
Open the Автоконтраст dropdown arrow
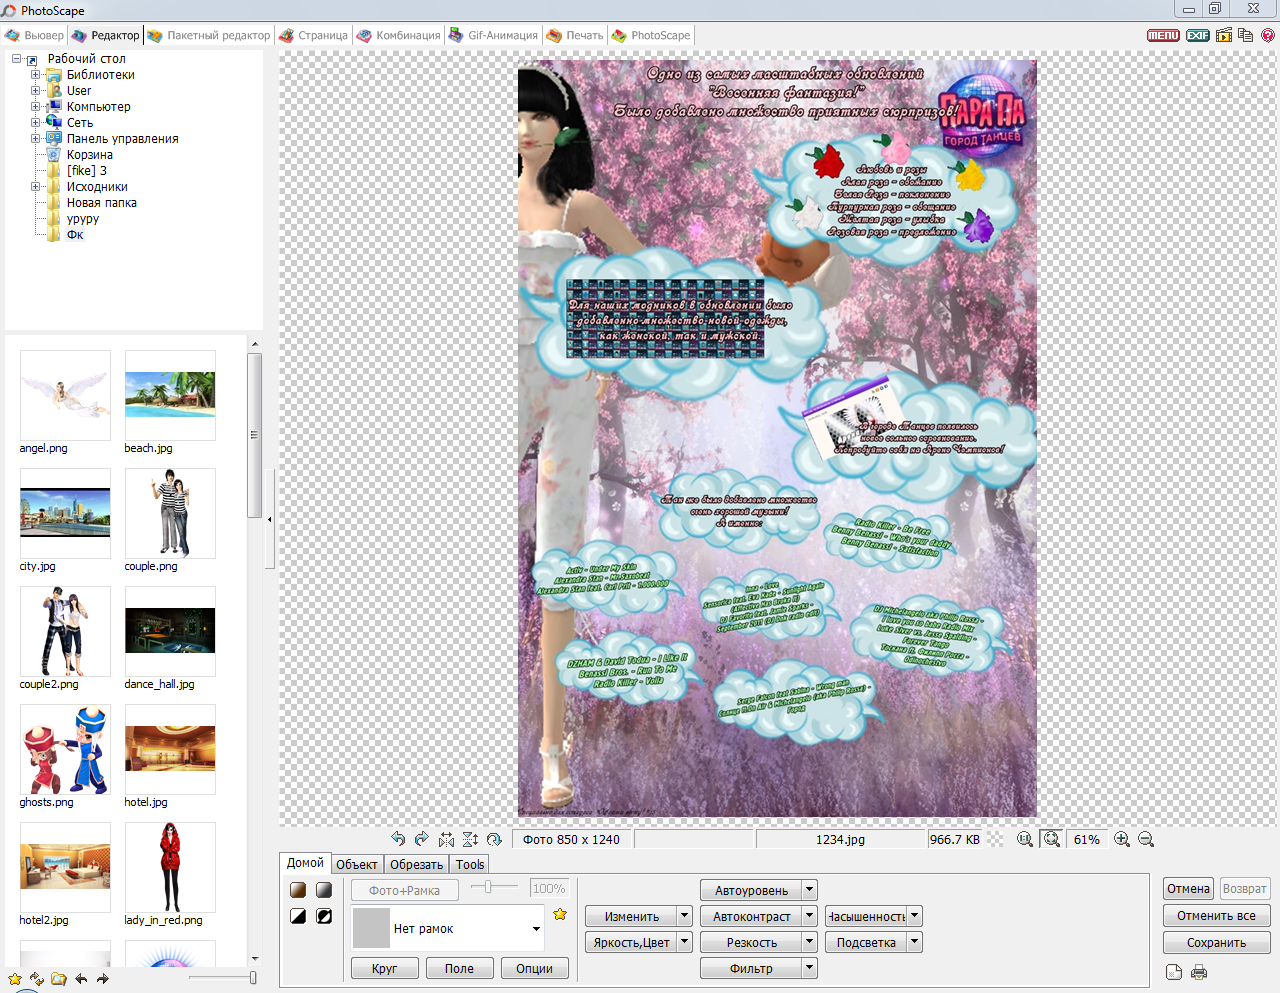click(x=810, y=916)
